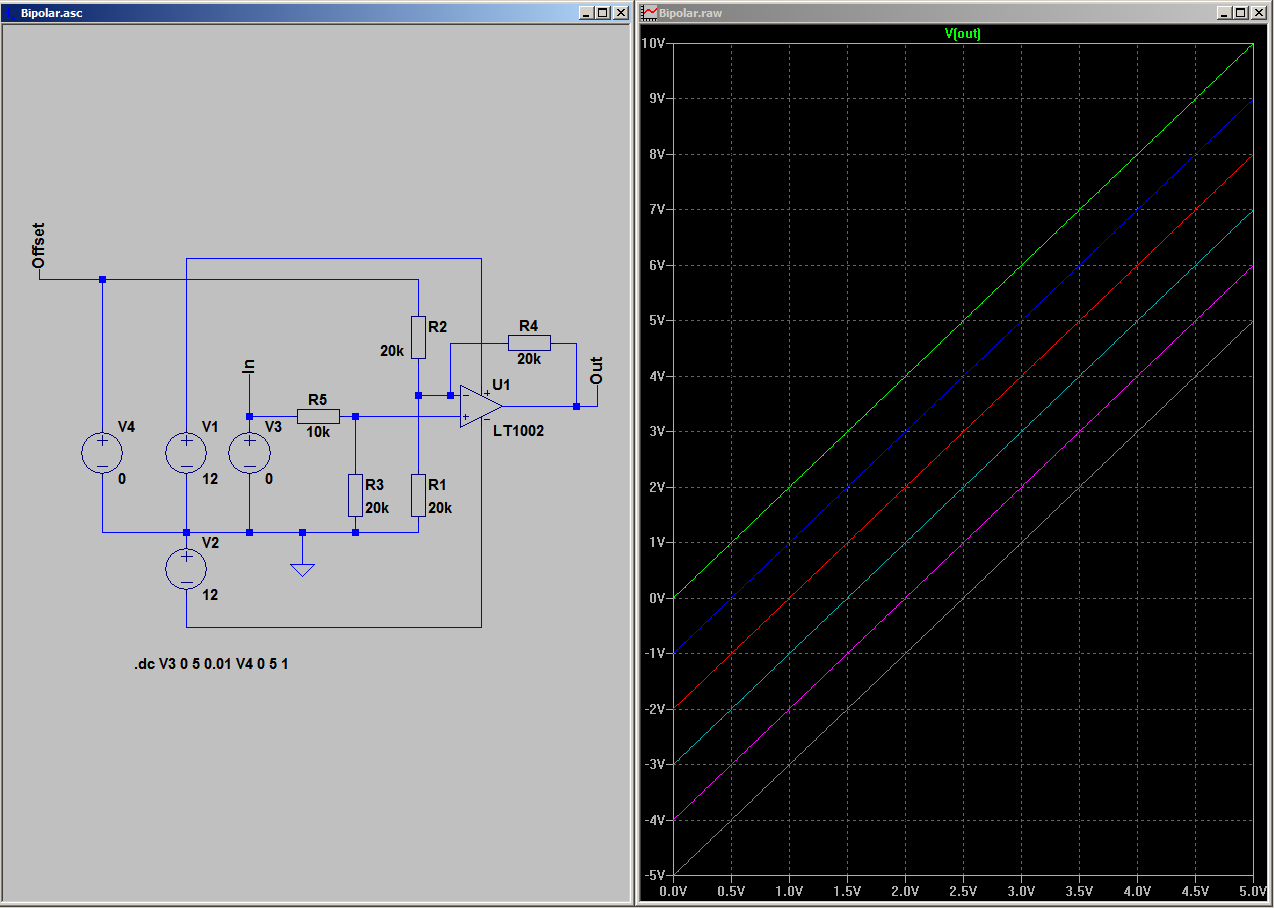Click the 12 value of V2
The width and height of the screenshot is (1274, 908).
pos(210,595)
